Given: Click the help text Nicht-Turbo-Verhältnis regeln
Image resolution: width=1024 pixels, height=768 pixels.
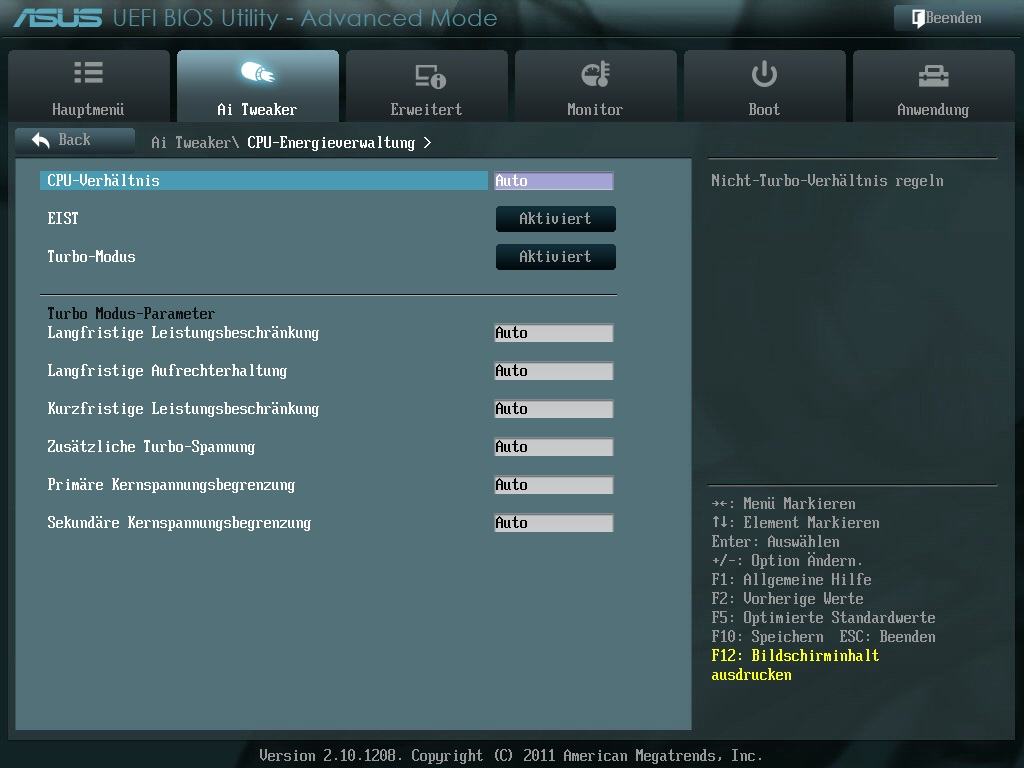Looking at the screenshot, I should (x=827, y=181).
